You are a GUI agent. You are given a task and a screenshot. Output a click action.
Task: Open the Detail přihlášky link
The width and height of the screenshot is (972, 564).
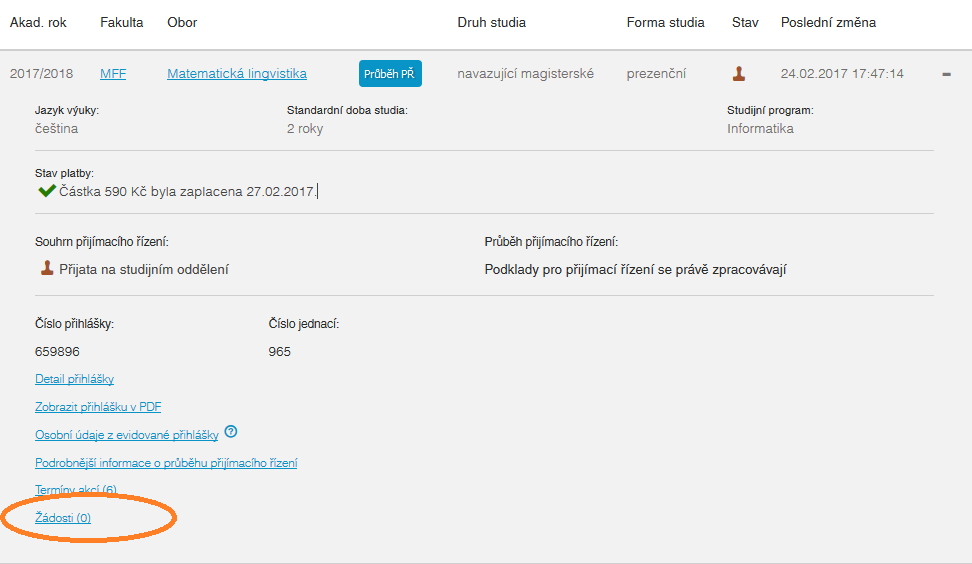click(x=74, y=379)
